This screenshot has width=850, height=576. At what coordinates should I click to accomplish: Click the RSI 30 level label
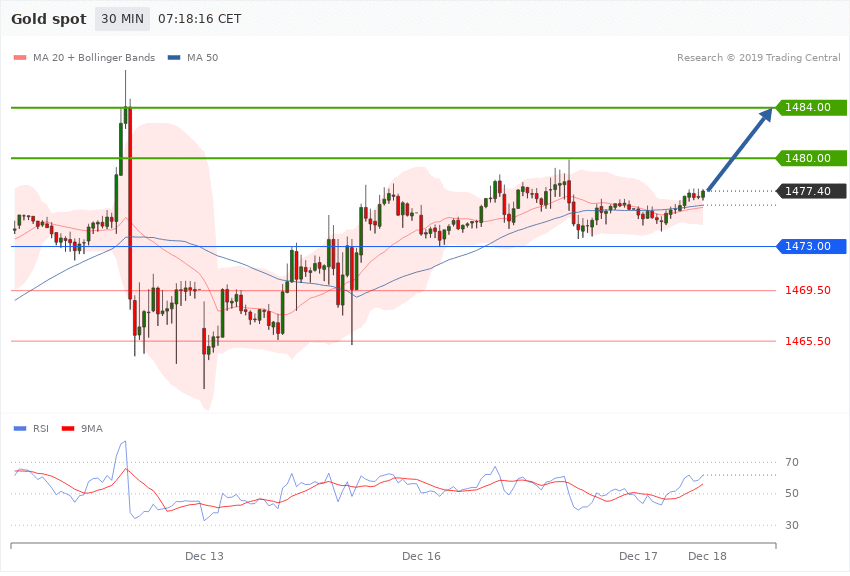[791, 526]
